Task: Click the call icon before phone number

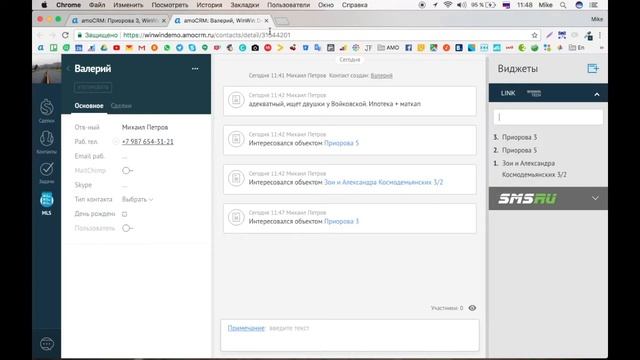Action: 115,142
